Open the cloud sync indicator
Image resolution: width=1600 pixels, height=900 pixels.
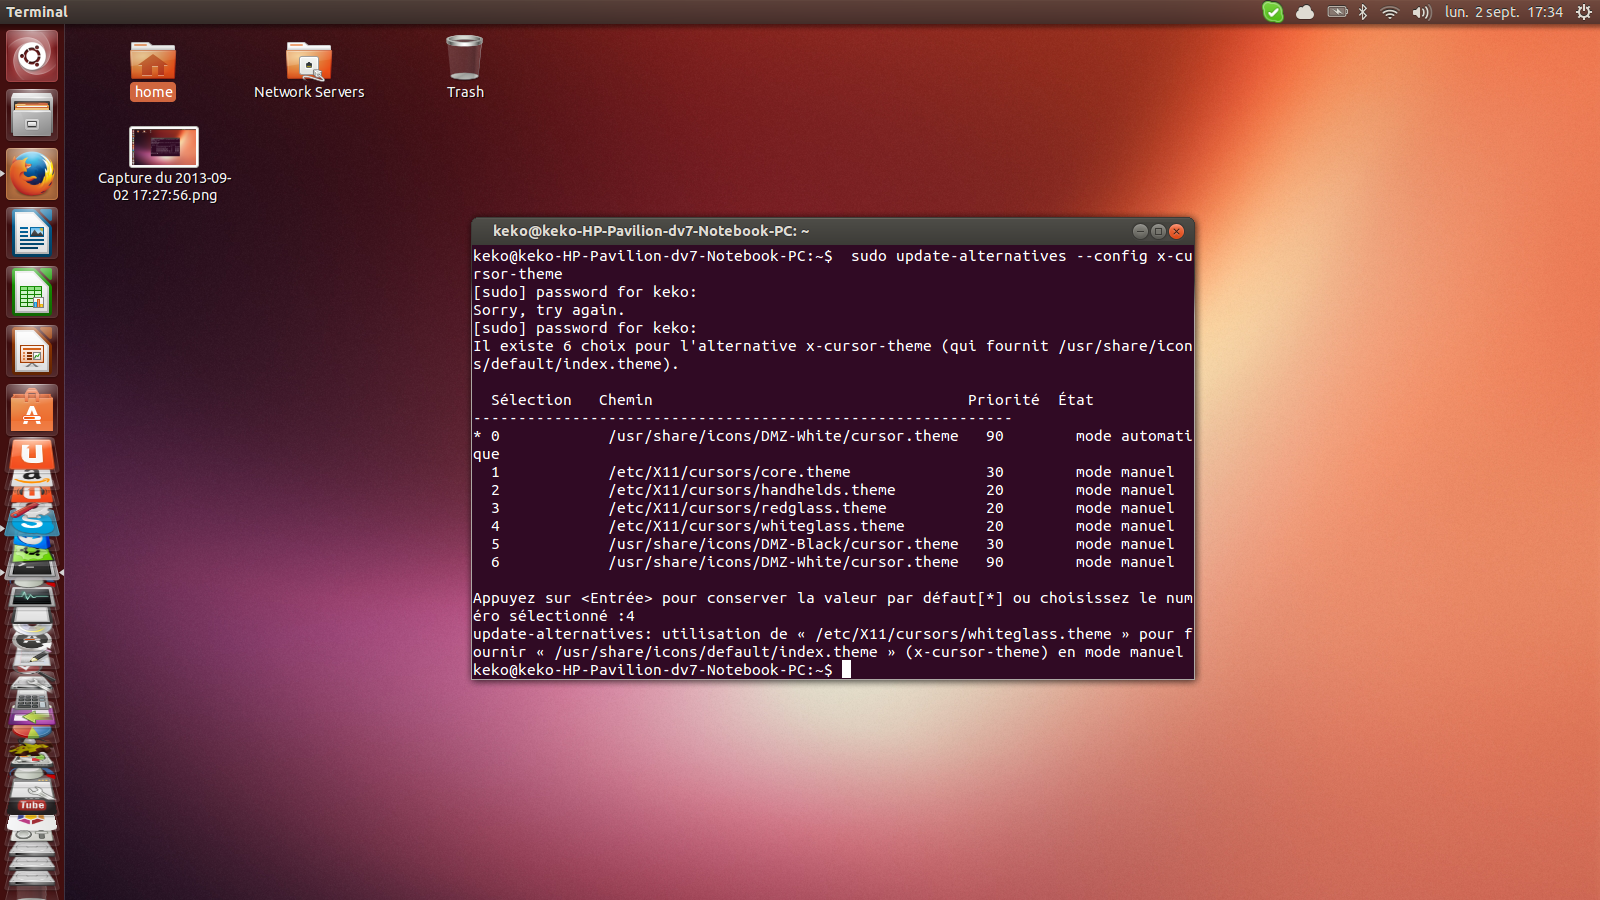pos(1305,12)
